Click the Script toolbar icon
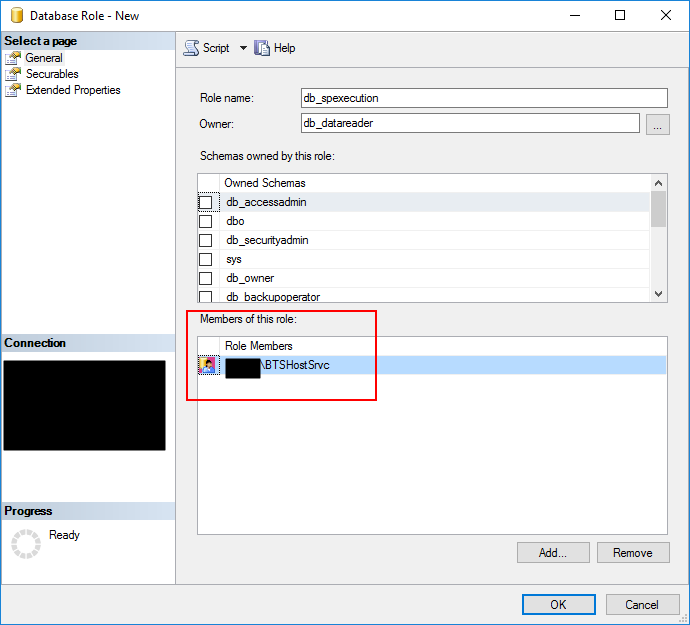The width and height of the screenshot is (690, 625). (x=191, y=48)
